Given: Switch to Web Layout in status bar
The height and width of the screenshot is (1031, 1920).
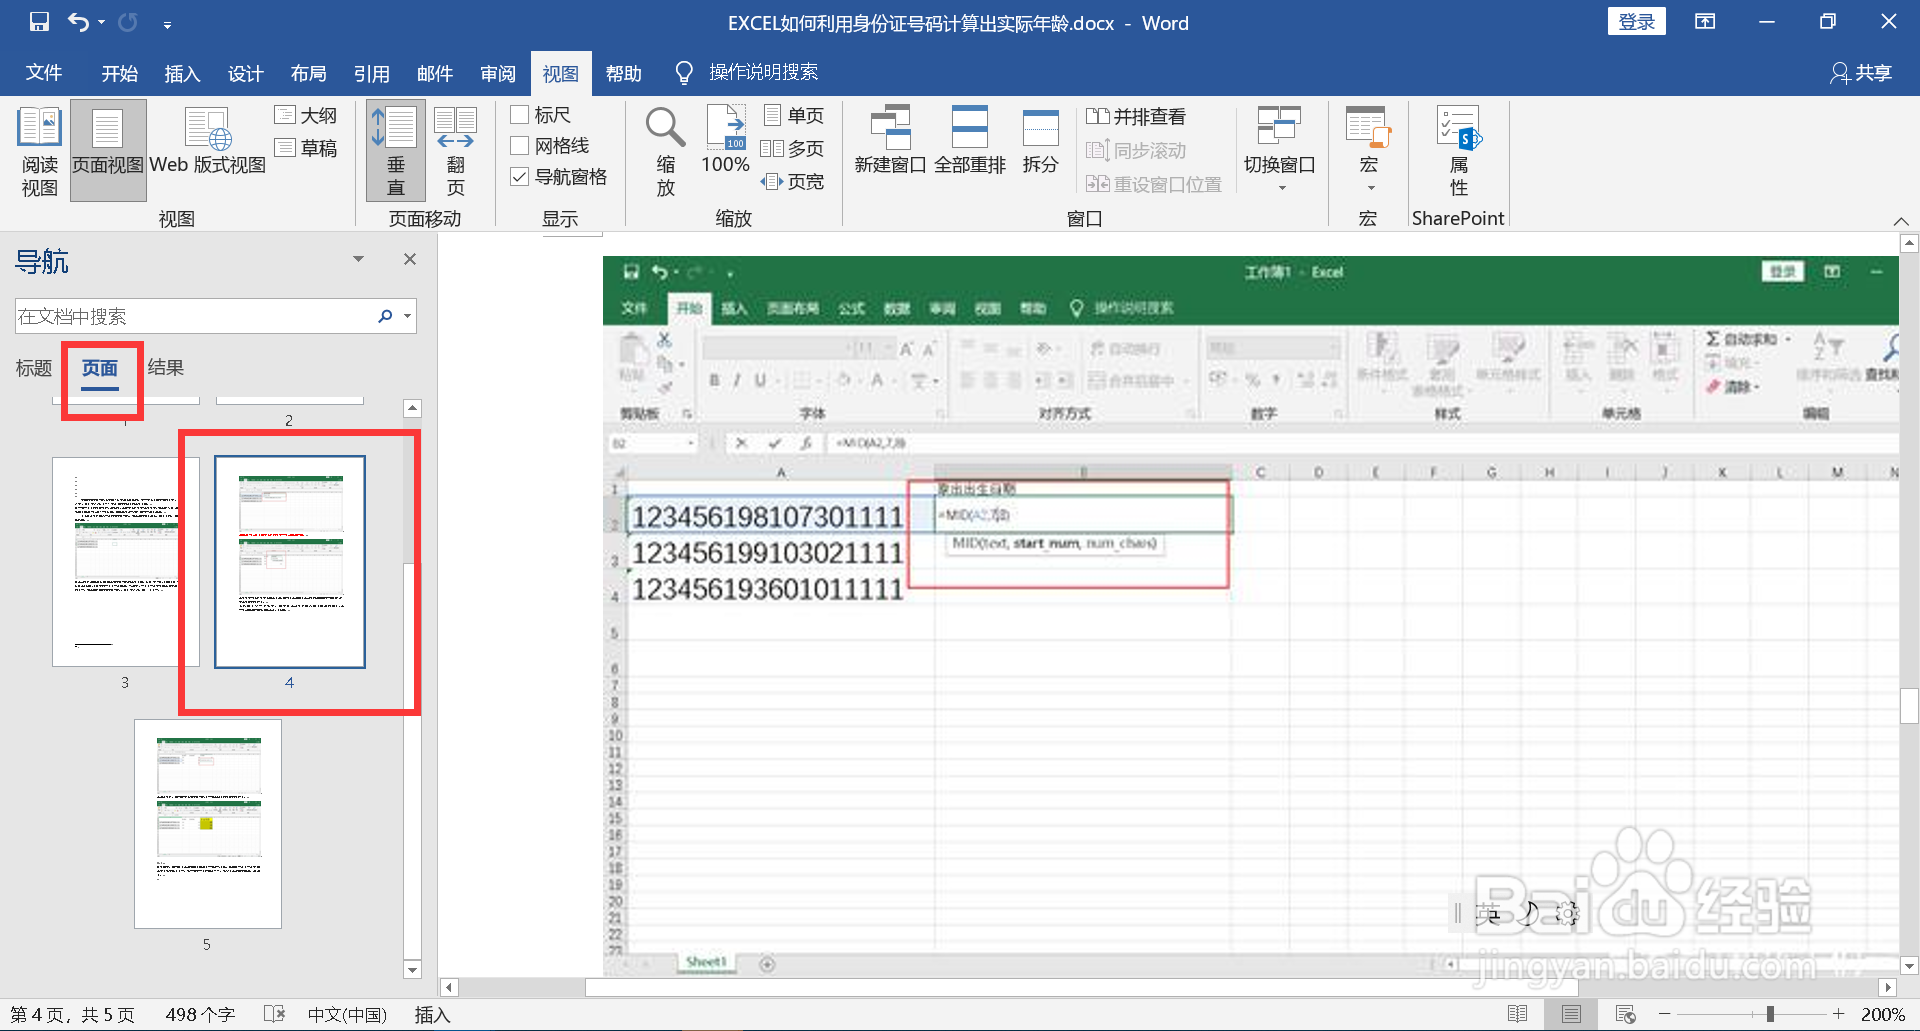Looking at the screenshot, I should click(1626, 1014).
